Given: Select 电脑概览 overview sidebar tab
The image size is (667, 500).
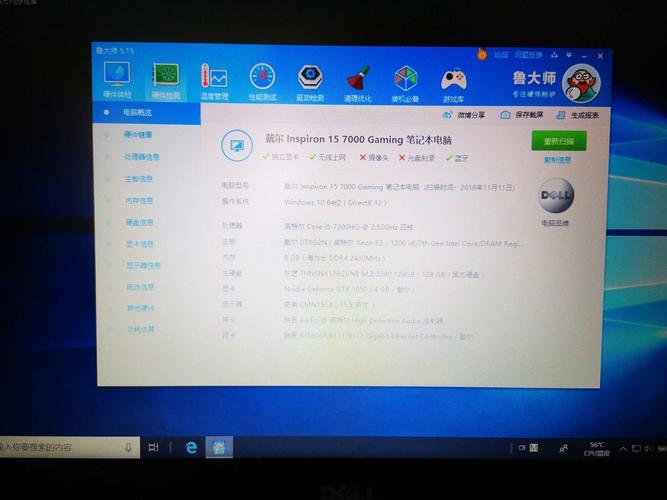Looking at the screenshot, I should 146,113.
